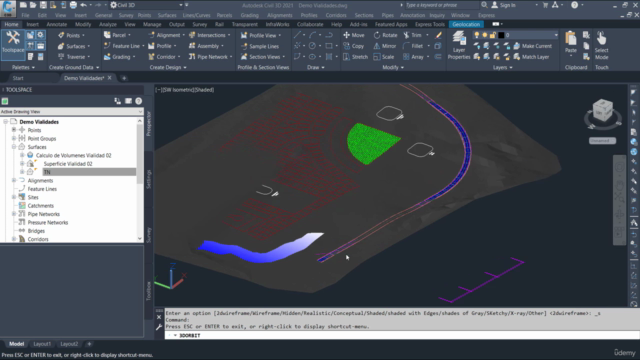The width and height of the screenshot is (640, 360).
Task: Click the Array tool
Action: pos(413,57)
